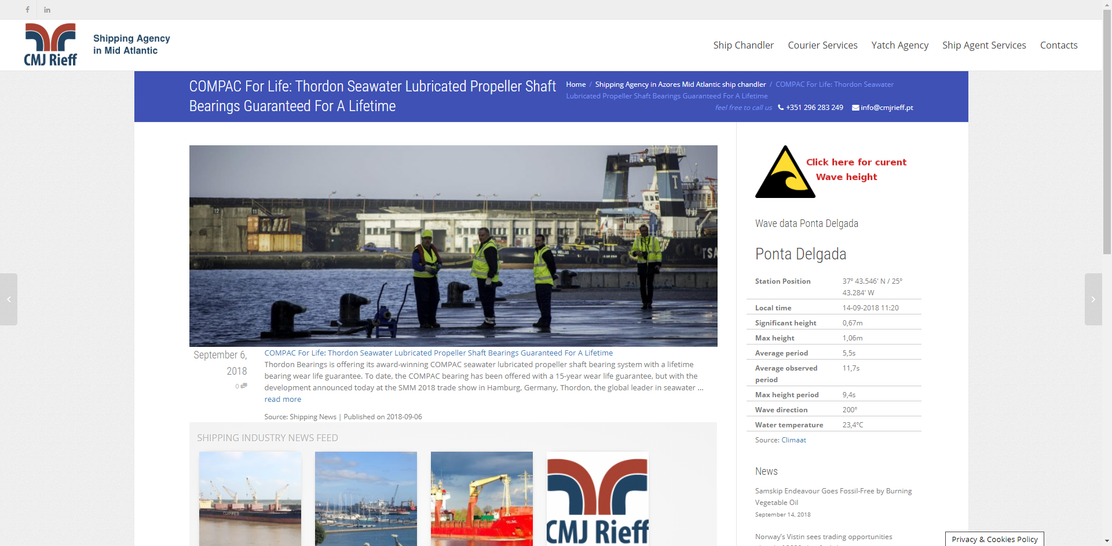Go to previous post arrow
This screenshot has height=546, width=1112.
tap(9, 299)
